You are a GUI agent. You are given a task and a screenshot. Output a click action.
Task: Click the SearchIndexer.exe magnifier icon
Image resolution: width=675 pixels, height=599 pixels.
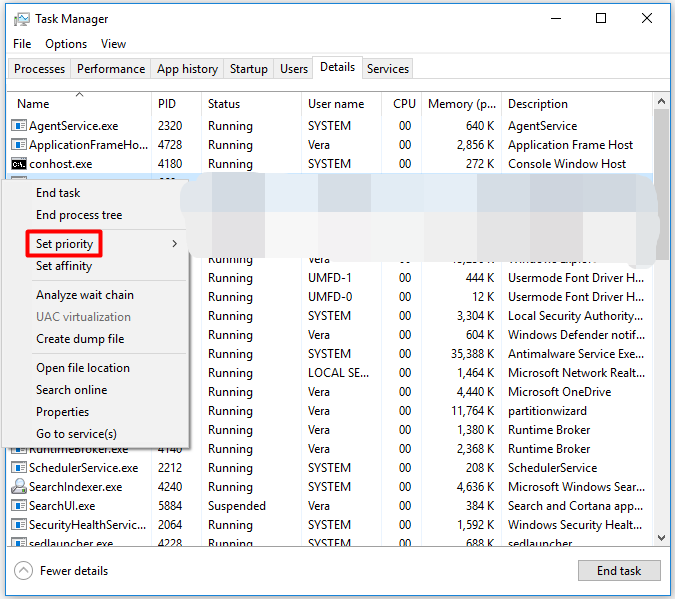[19, 487]
